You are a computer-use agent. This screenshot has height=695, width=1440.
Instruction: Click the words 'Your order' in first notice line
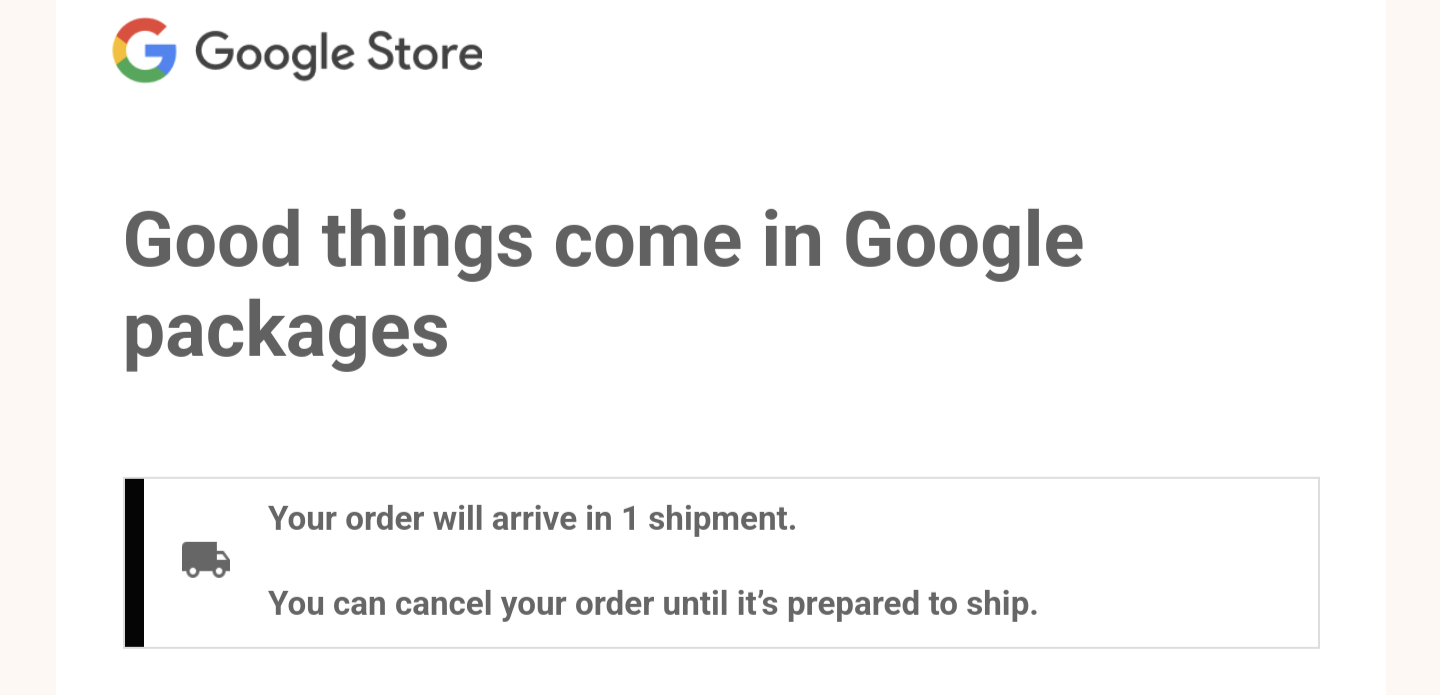tap(346, 519)
